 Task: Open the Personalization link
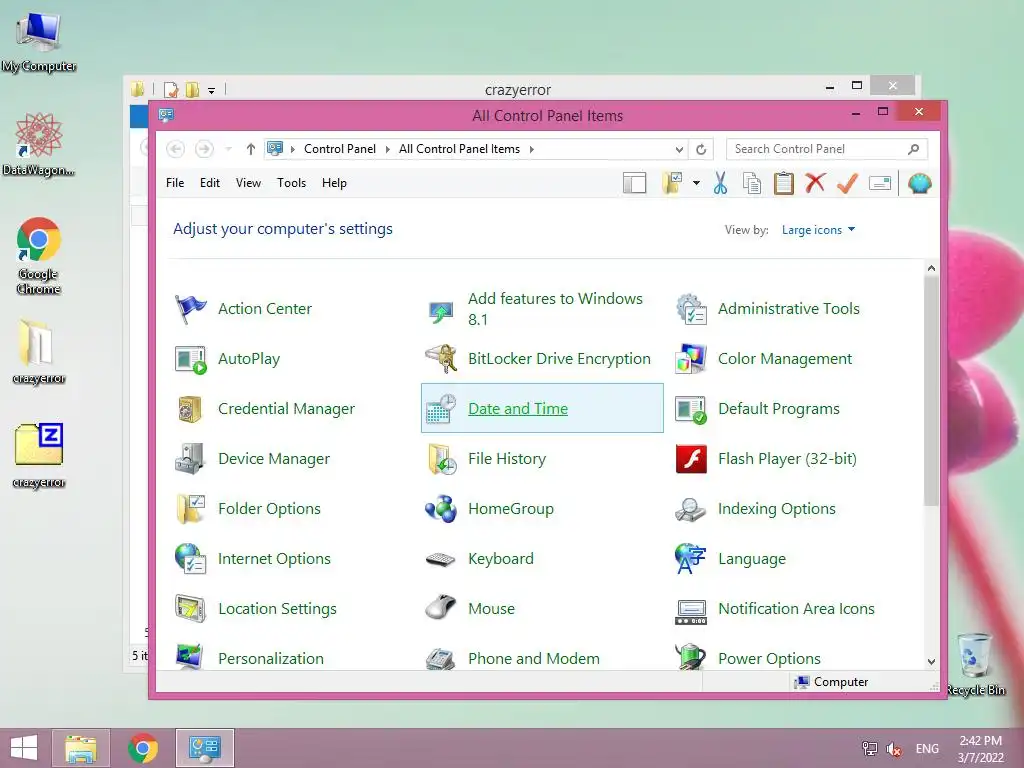click(x=271, y=658)
